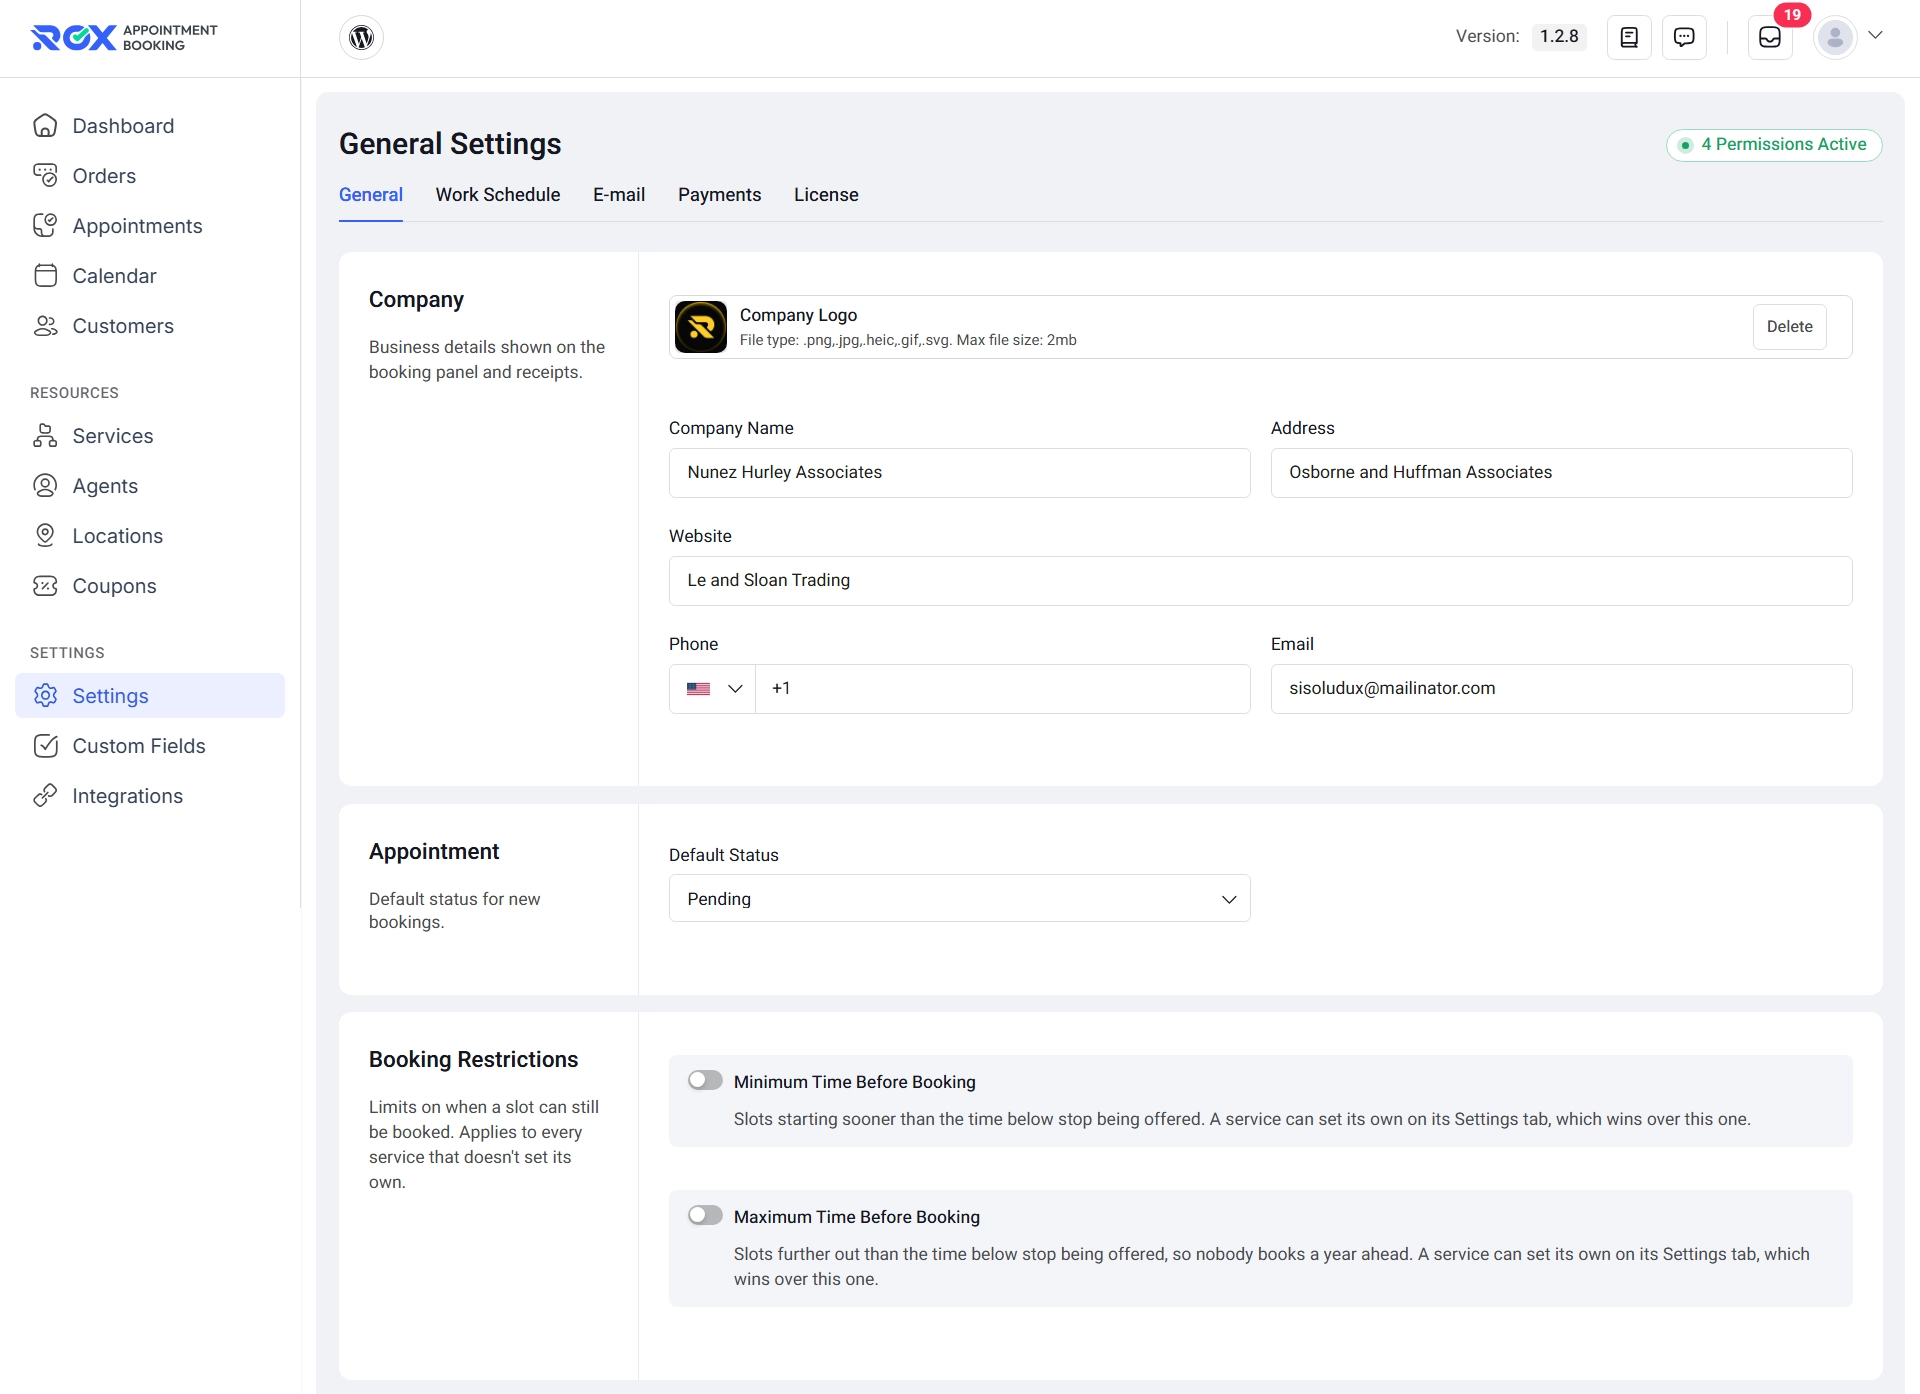Screen dimensions: 1920x1394
Task: Click the Address input field
Action: click(x=1562, y=473)
